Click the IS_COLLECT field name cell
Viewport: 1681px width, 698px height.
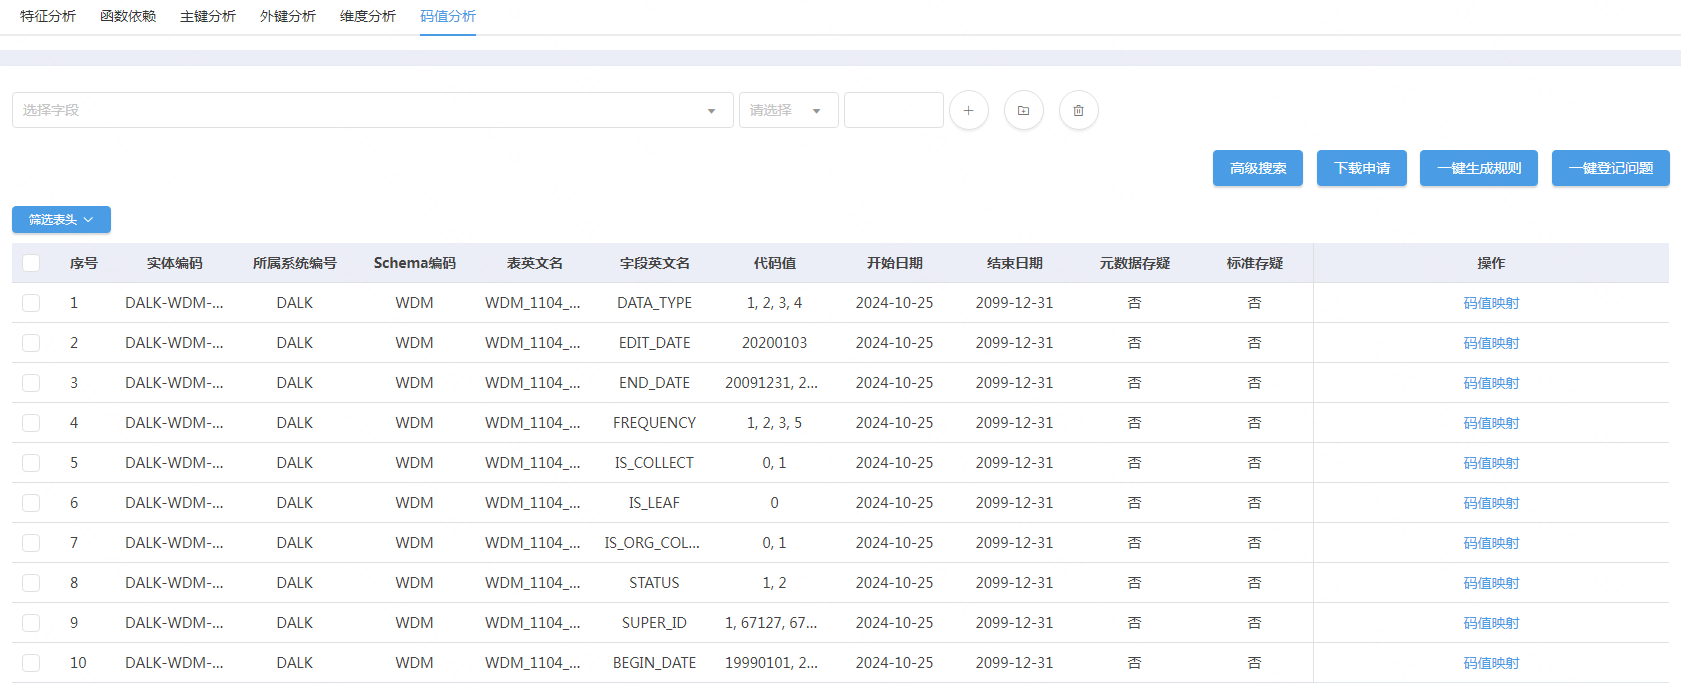pos(655,463)
